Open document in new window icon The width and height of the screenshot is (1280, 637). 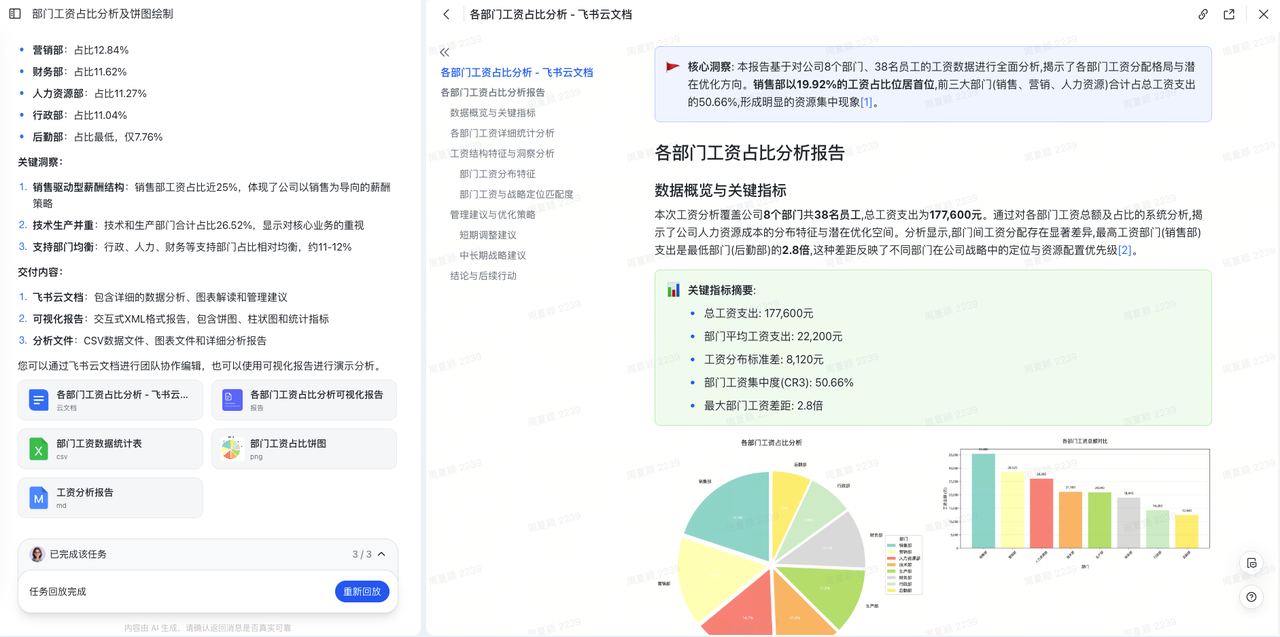[1229, 14]
